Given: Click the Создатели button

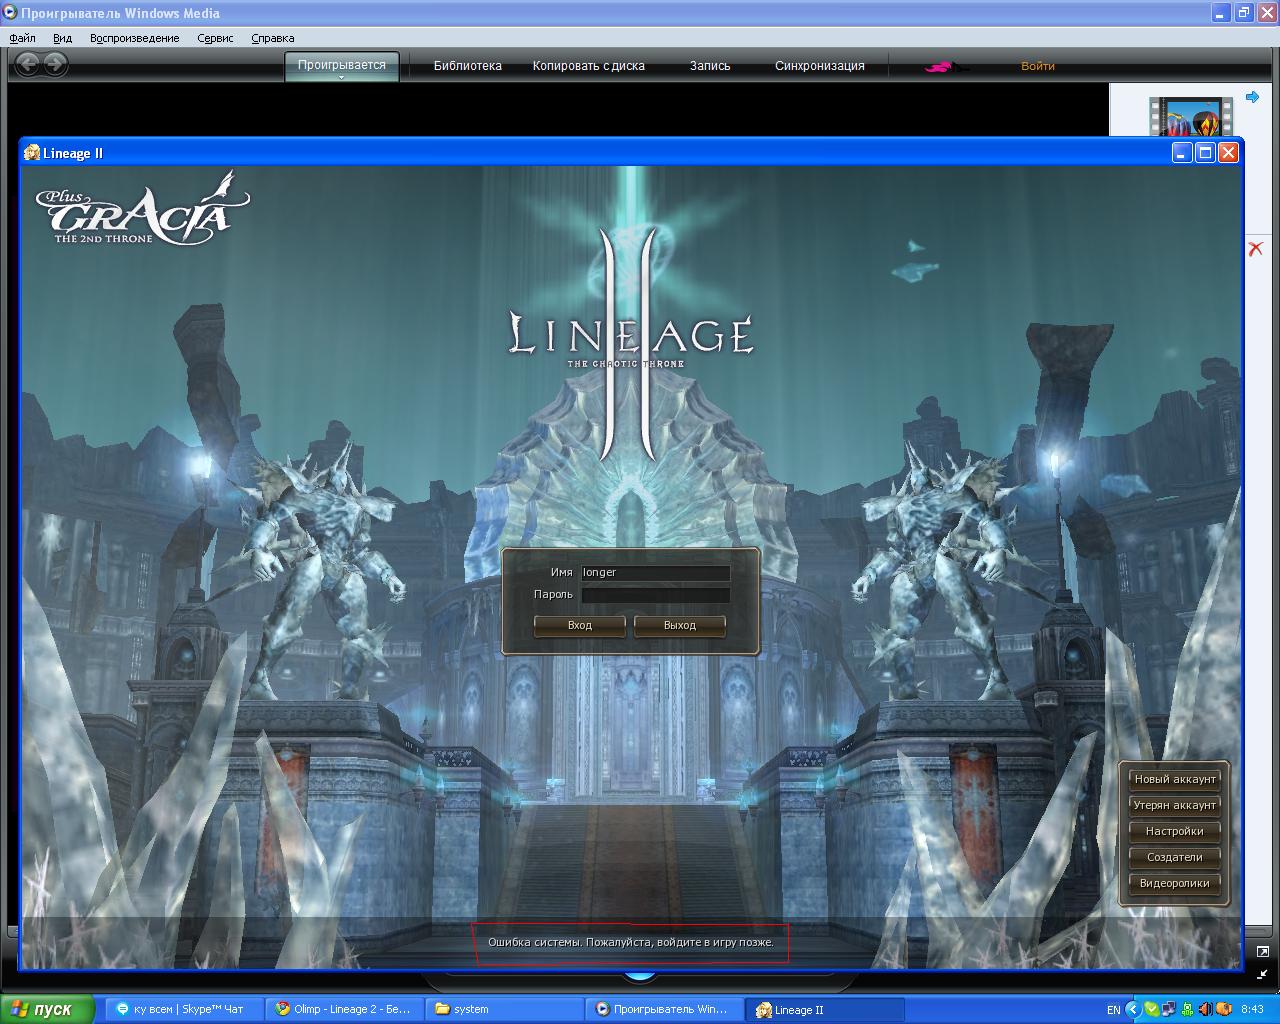Looking at the screenshot, I should pos(1175,857).
